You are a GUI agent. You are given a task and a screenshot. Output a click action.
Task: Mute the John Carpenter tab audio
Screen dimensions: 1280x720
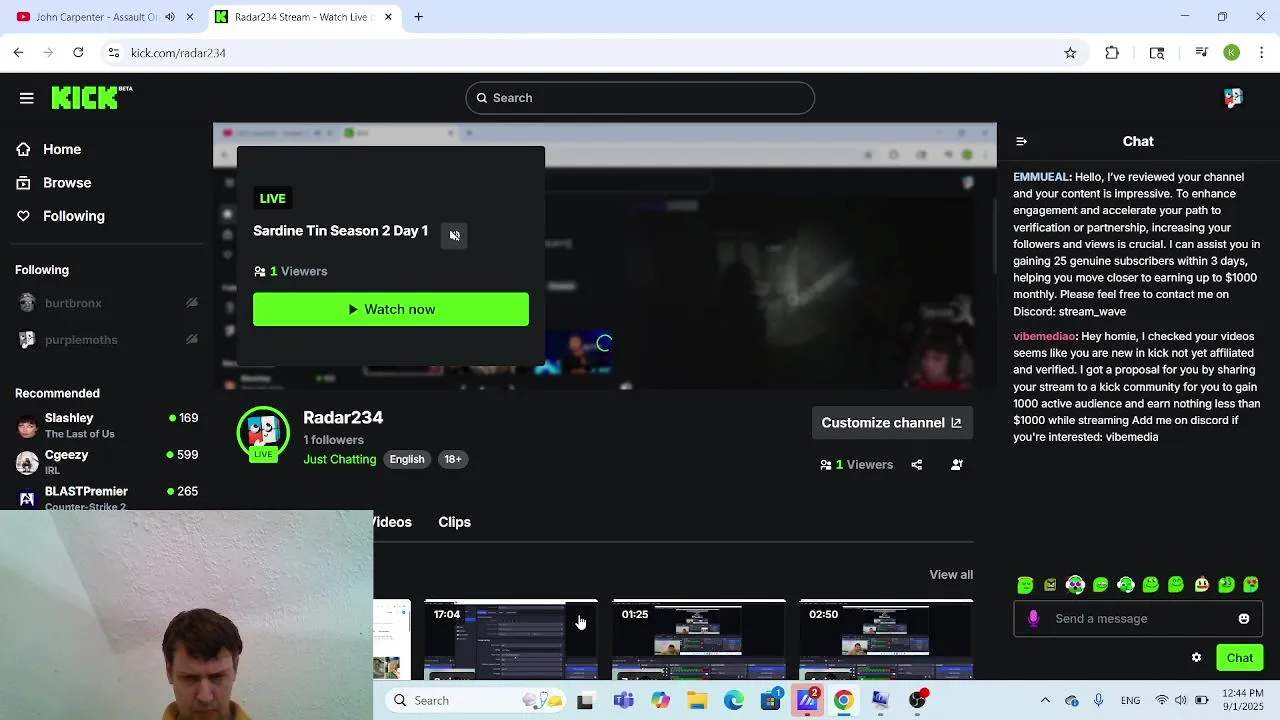pos(170,17)
